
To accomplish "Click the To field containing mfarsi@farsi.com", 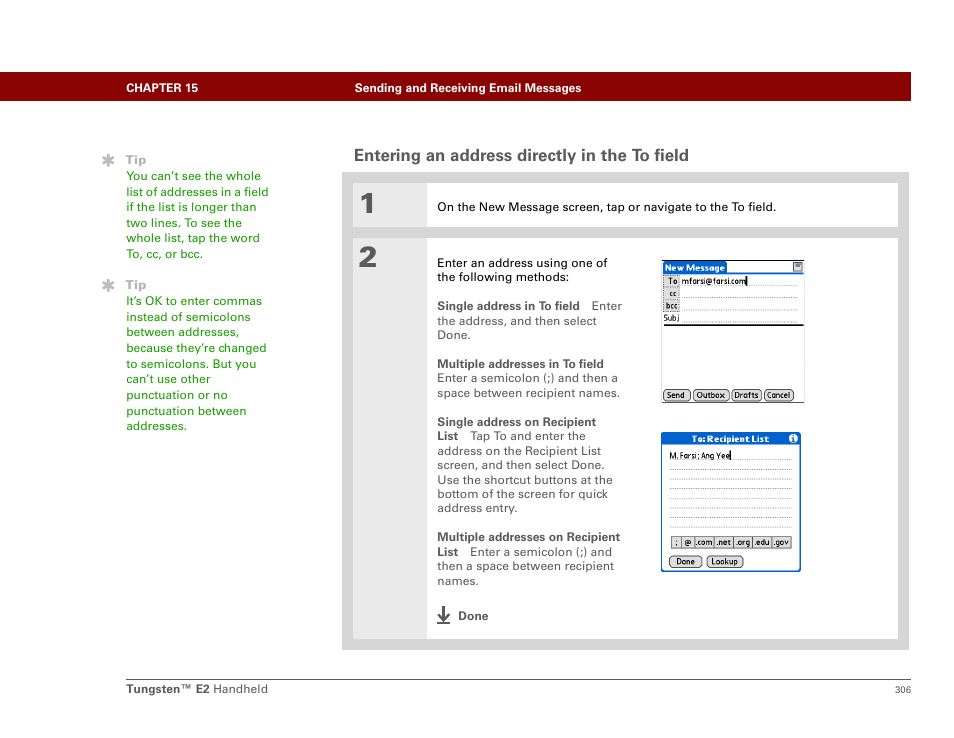I will 739,281.
